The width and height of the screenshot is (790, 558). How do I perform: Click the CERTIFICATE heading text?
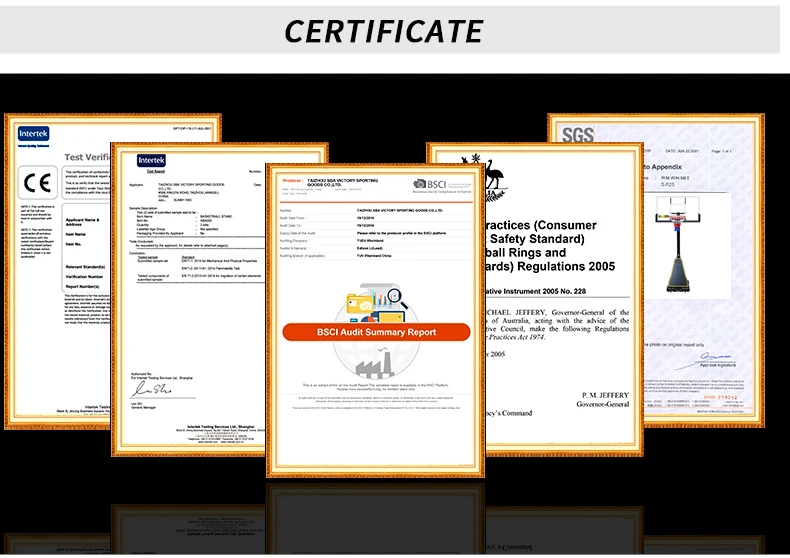point(384,31)
